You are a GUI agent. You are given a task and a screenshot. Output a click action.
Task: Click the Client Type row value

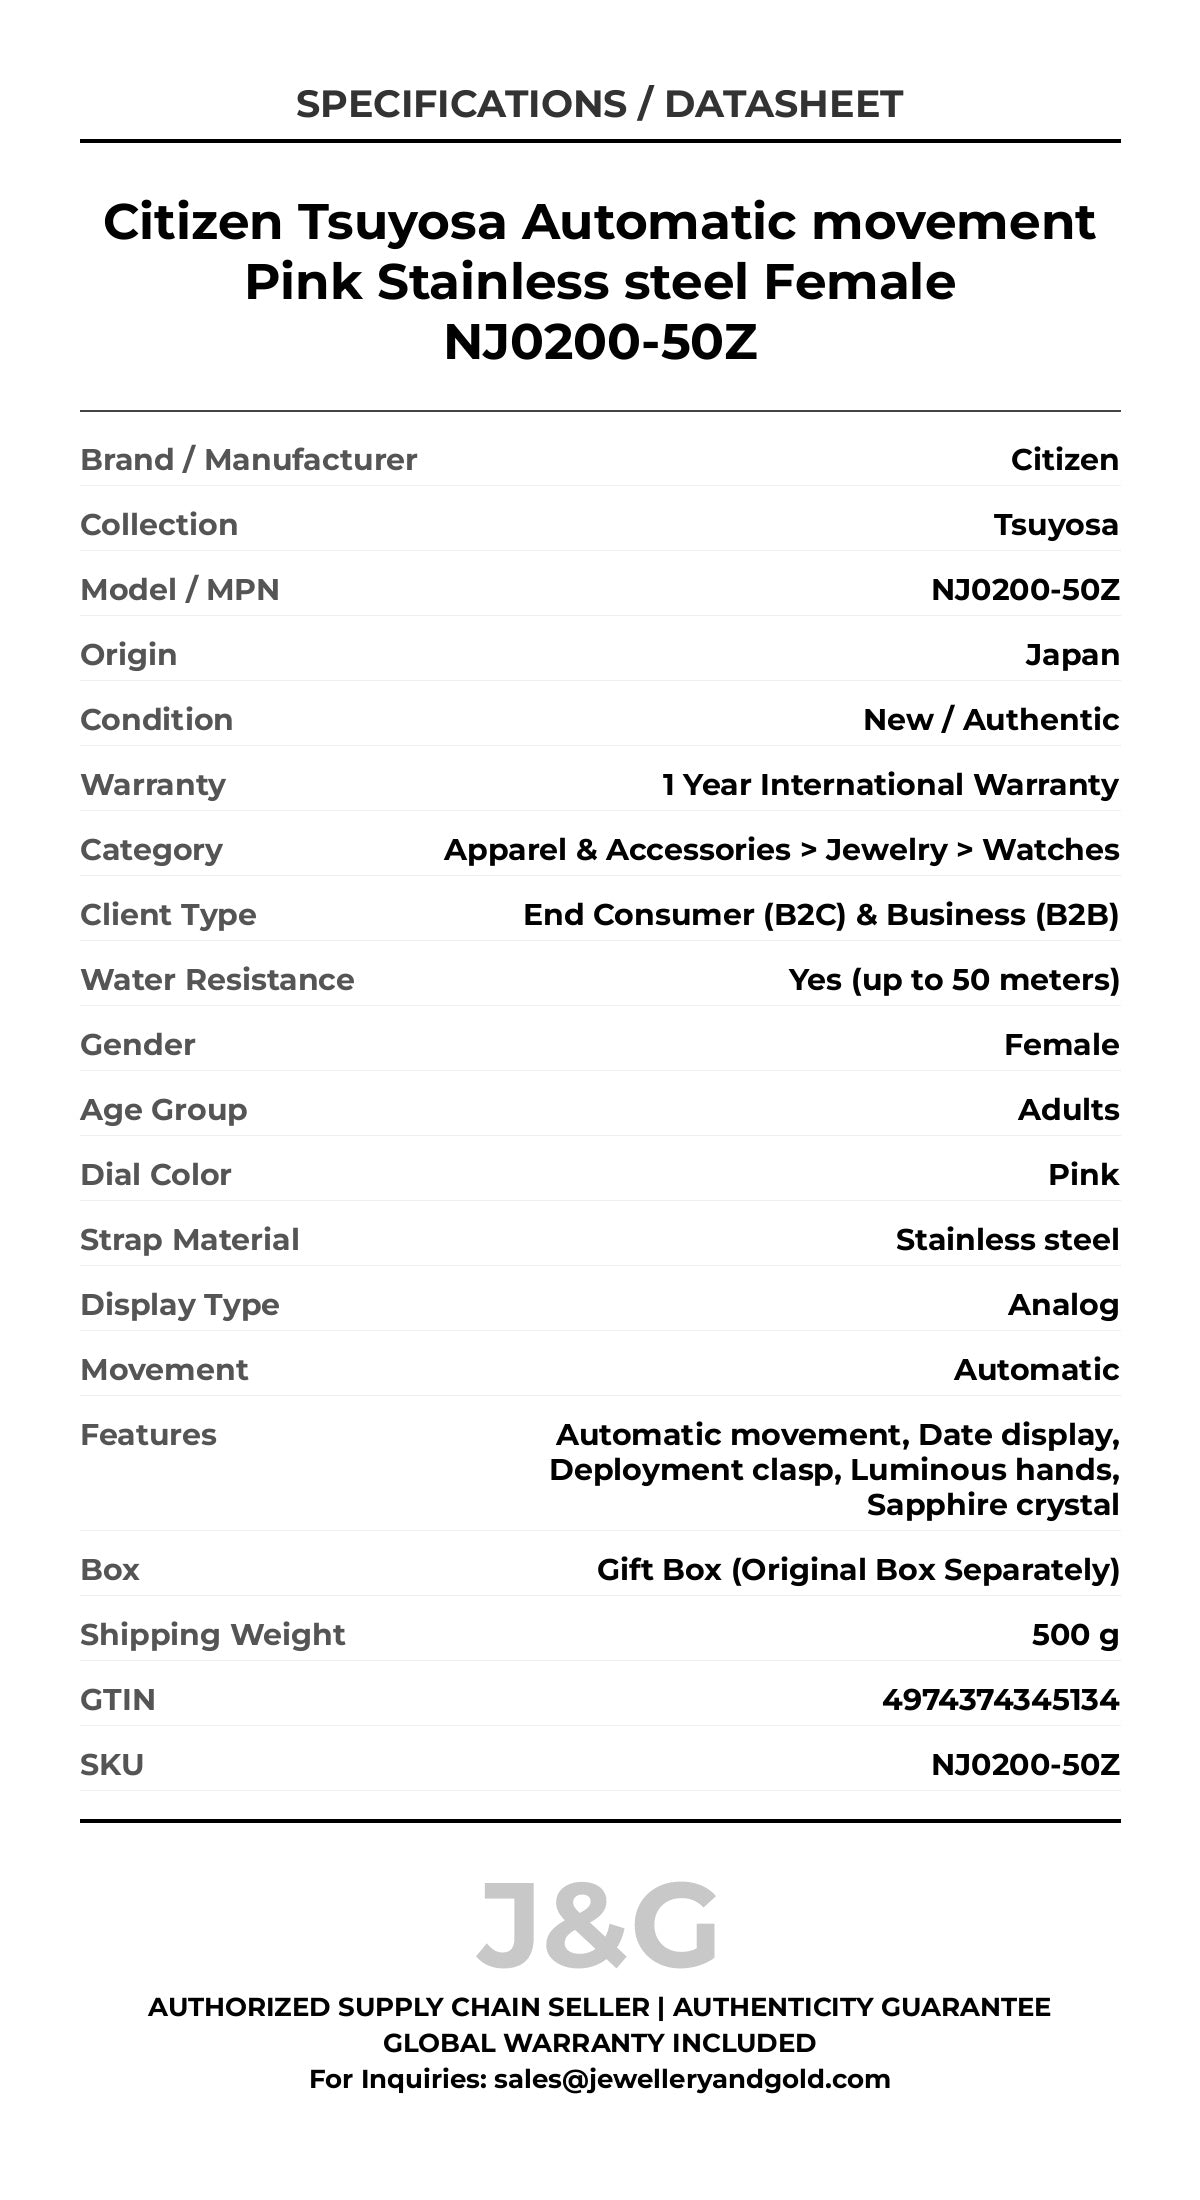(821, 915)
